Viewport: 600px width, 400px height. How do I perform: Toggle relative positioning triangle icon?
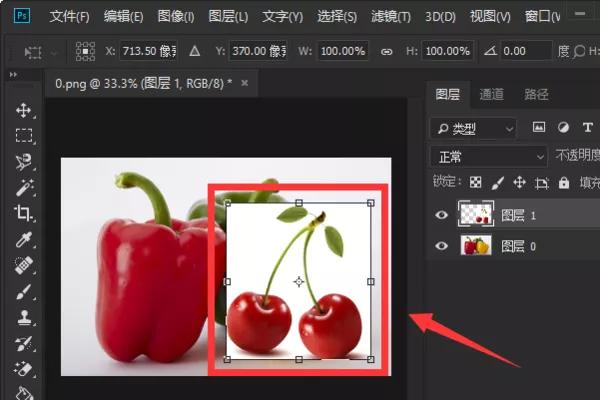tap(194, 51)
